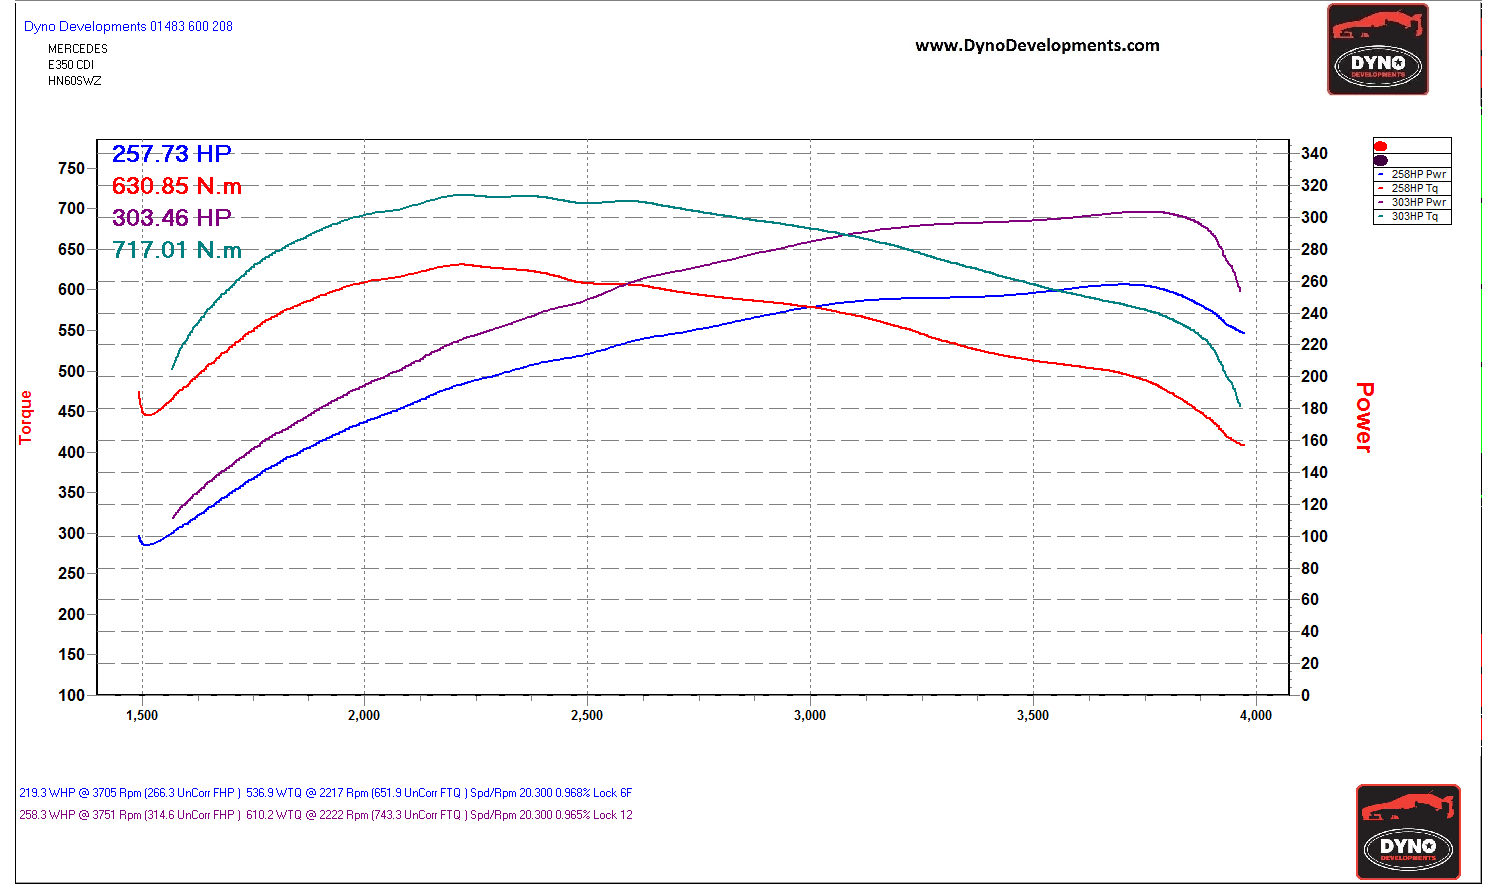Screen dimensions: 1497x884
Task: Select the 303HP Pwr legend entry
Action: tap(1417, 202)
